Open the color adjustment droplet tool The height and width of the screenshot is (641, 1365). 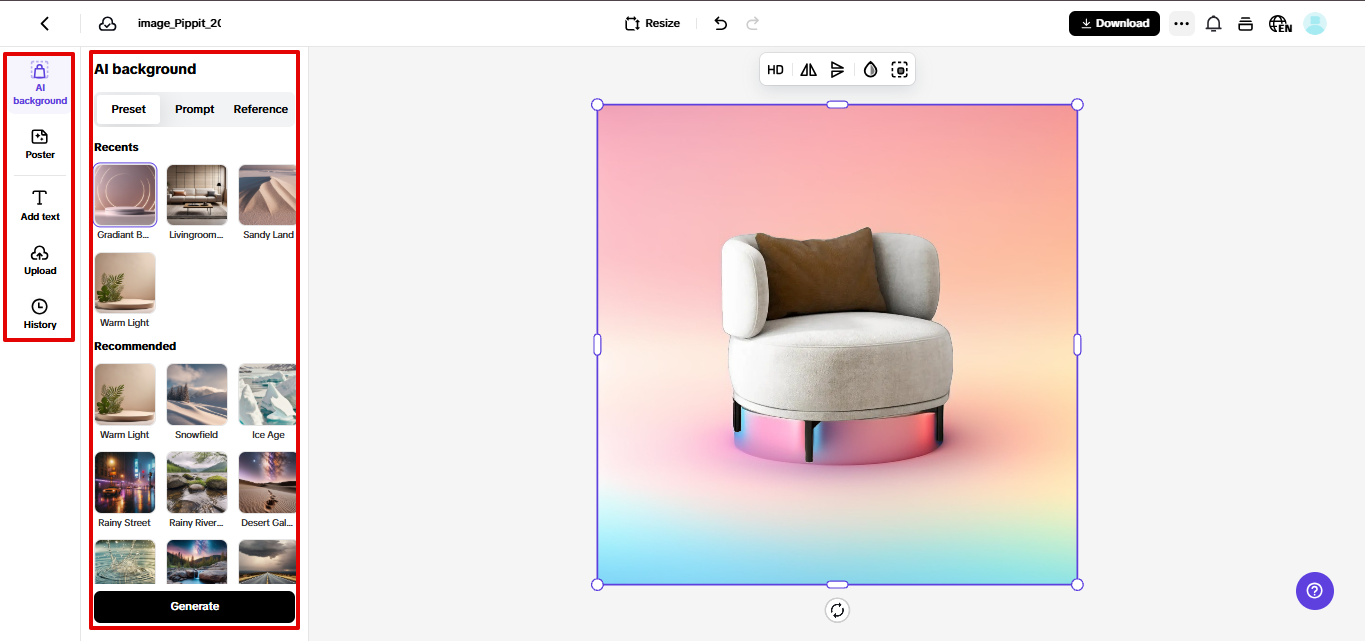point(870,69)
